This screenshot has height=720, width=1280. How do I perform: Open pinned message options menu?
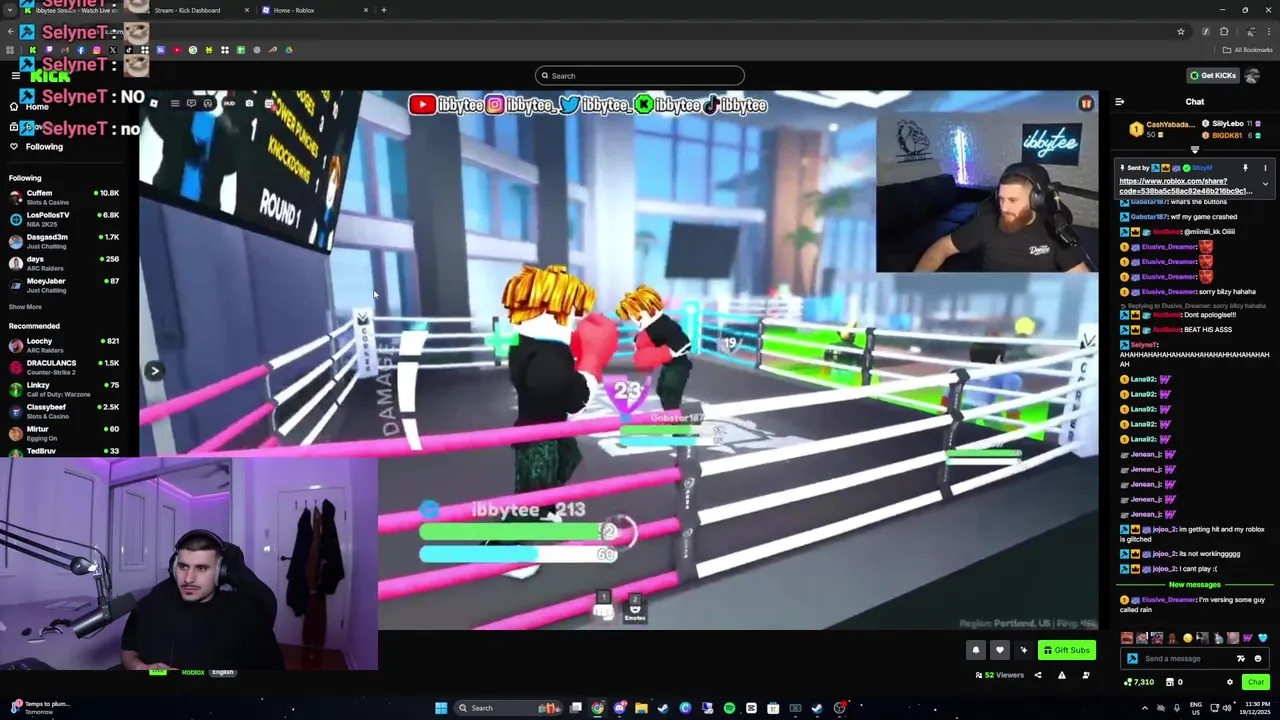coord(1265,168)
